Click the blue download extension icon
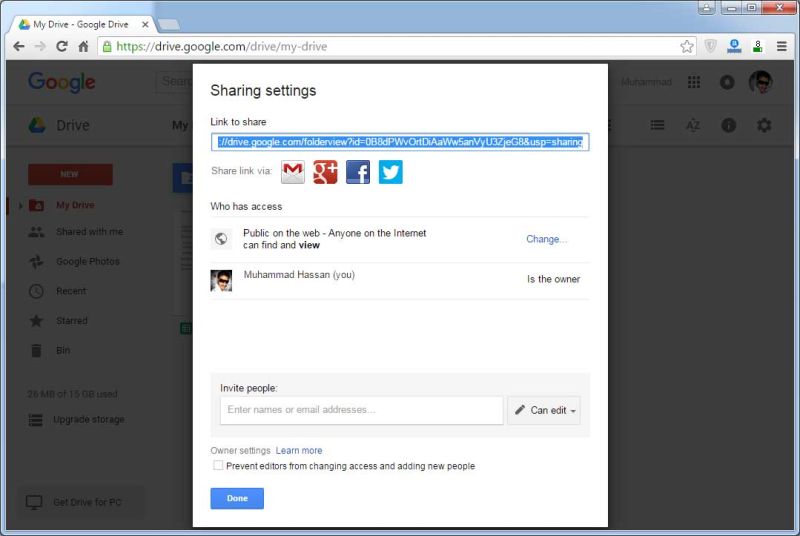This screenshot has height=536, width=800. click(734, 46)
